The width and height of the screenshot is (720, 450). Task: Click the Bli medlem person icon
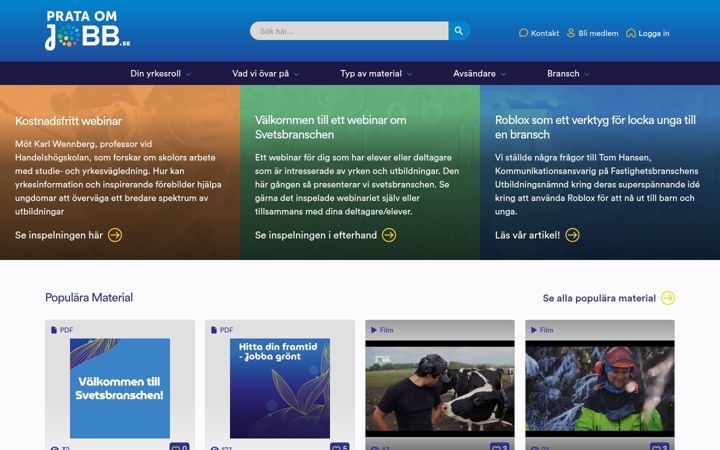coord(571,33)
